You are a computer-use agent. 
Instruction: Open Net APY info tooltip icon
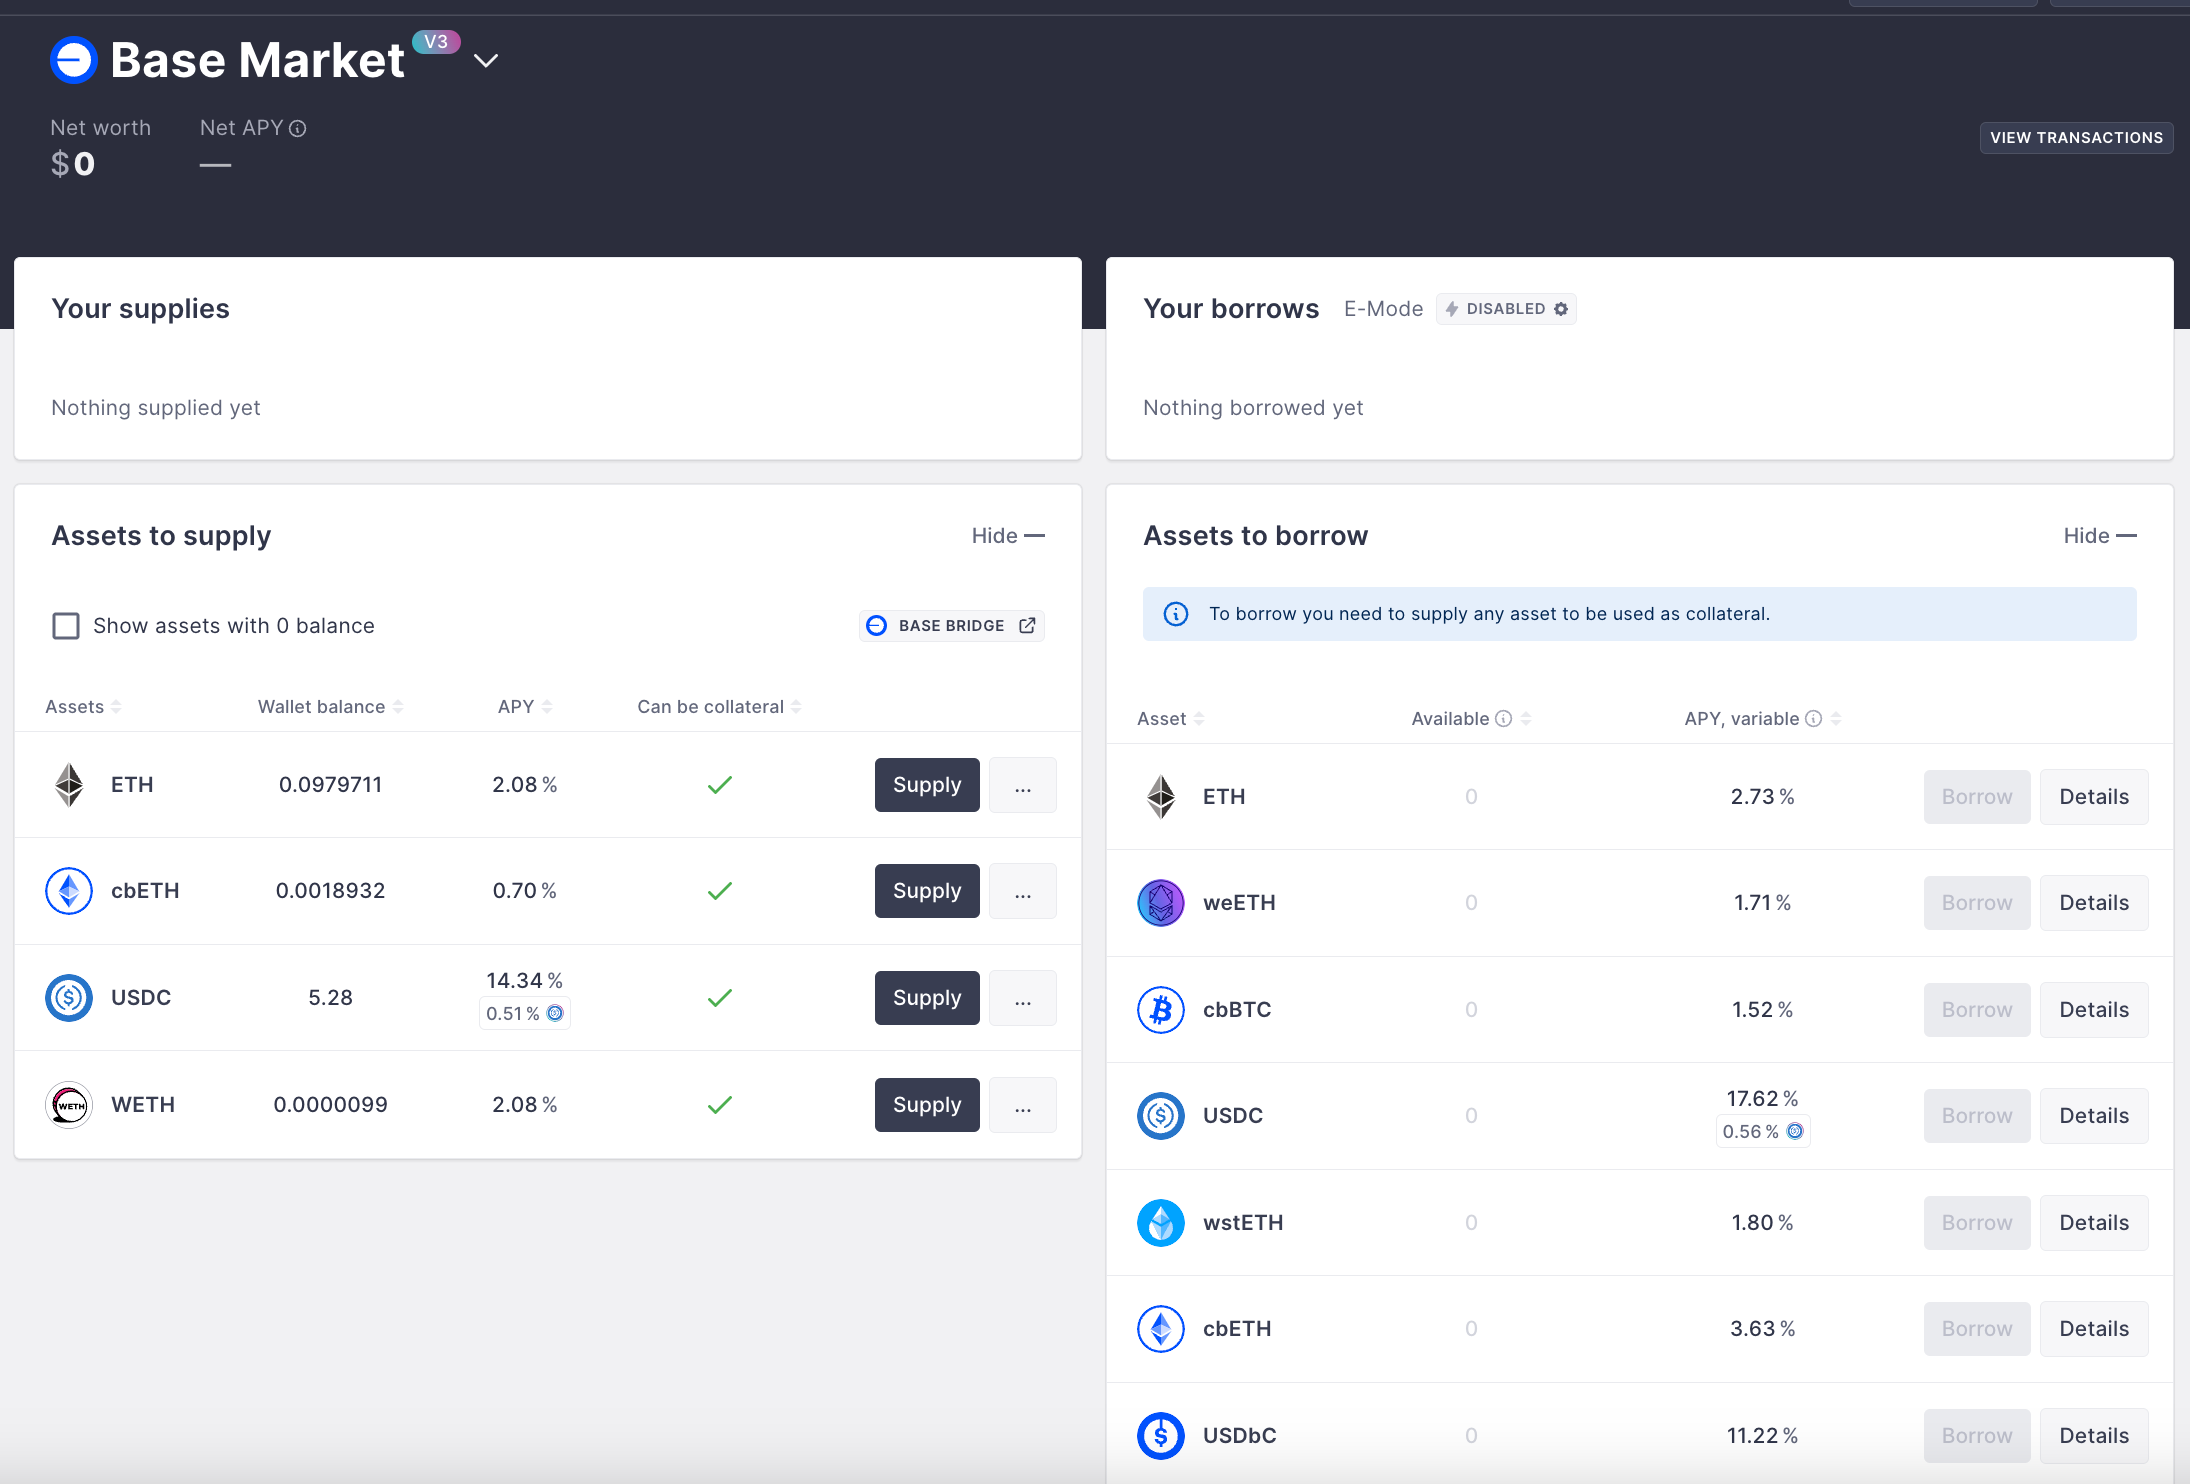point(297,128)
